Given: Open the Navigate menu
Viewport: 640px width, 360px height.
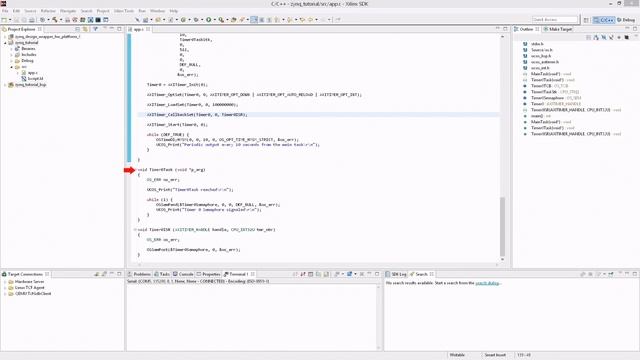Looking at the screenshot, I should [68, 11].
